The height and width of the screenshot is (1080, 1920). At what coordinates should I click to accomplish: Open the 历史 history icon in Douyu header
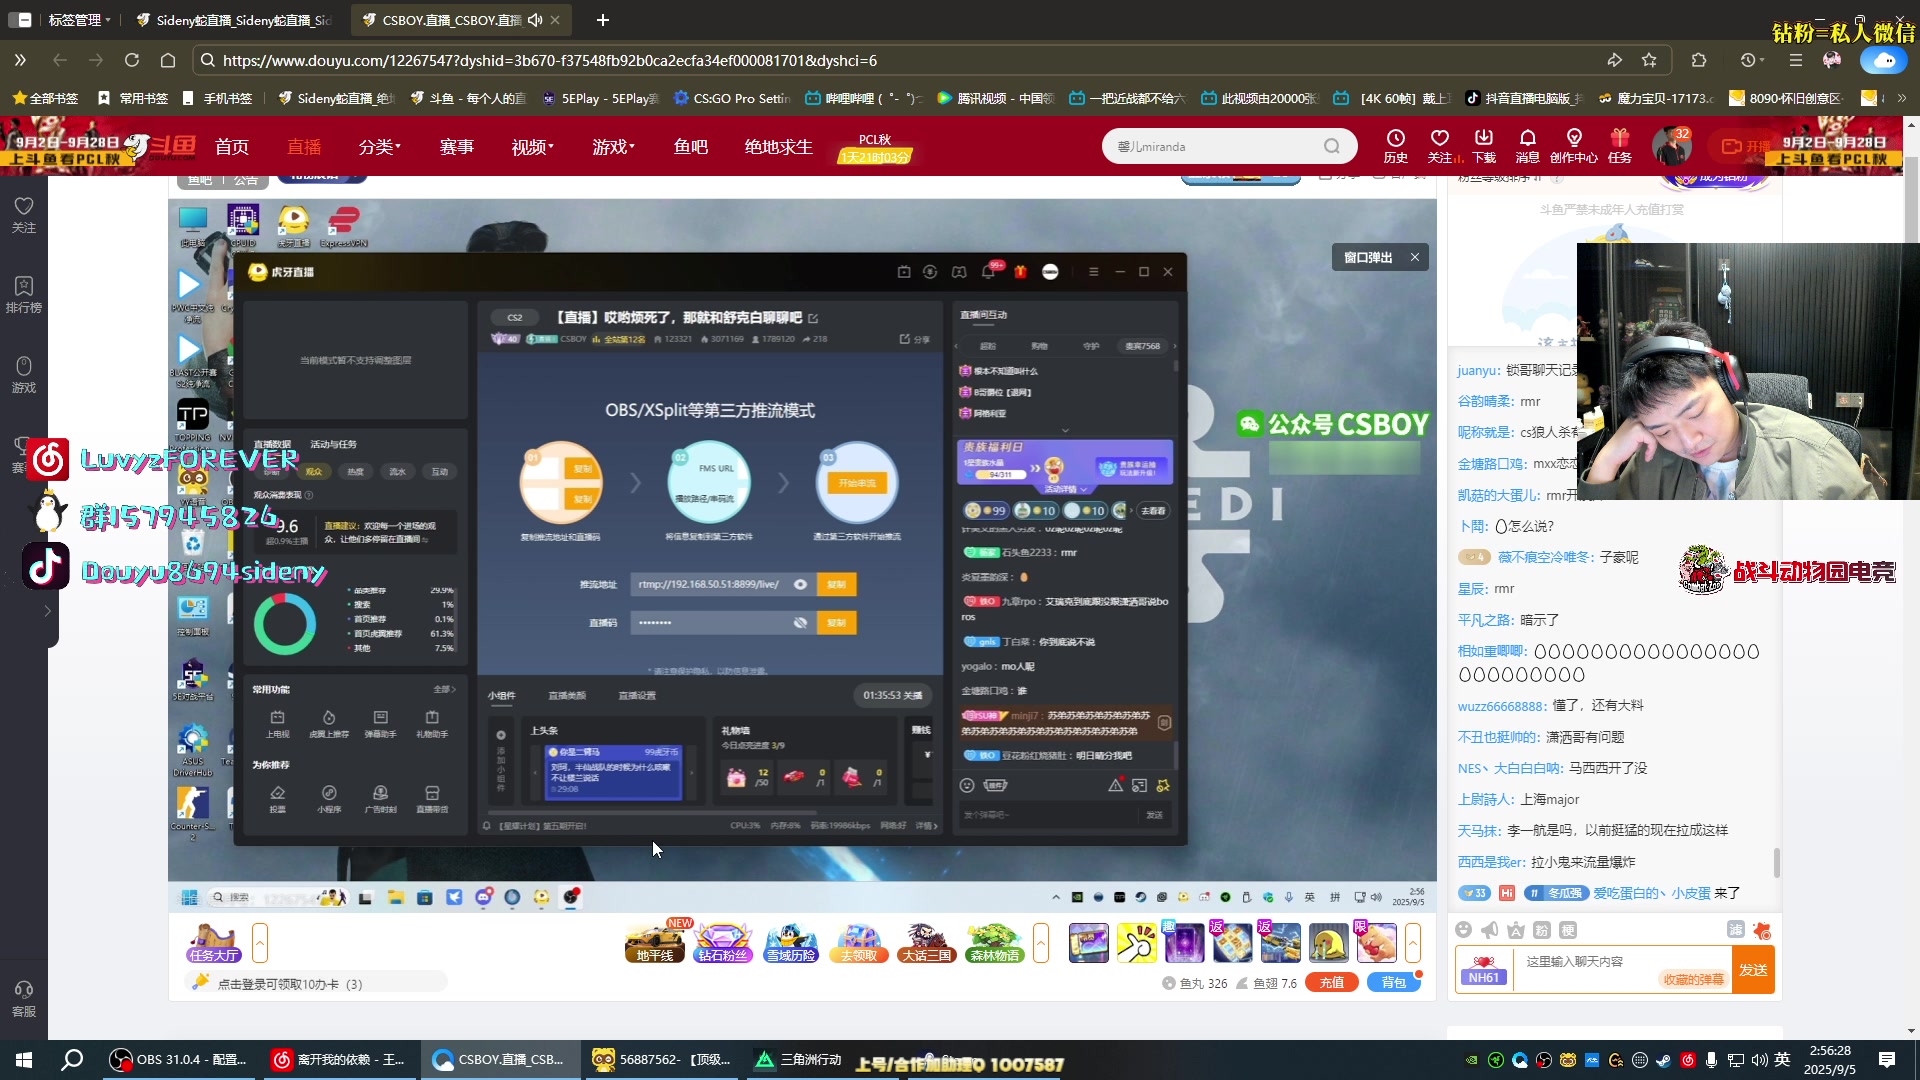coord(1396,145)
